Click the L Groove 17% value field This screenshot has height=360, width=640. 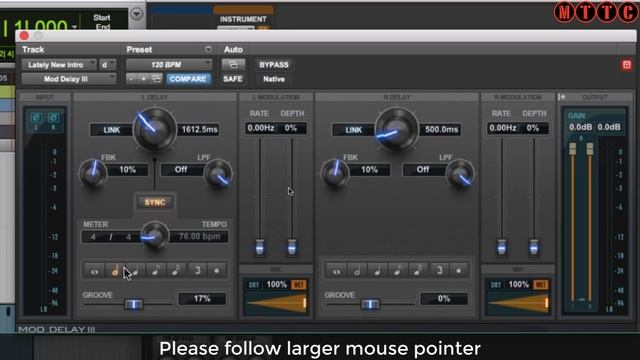[x=202, y=299]
